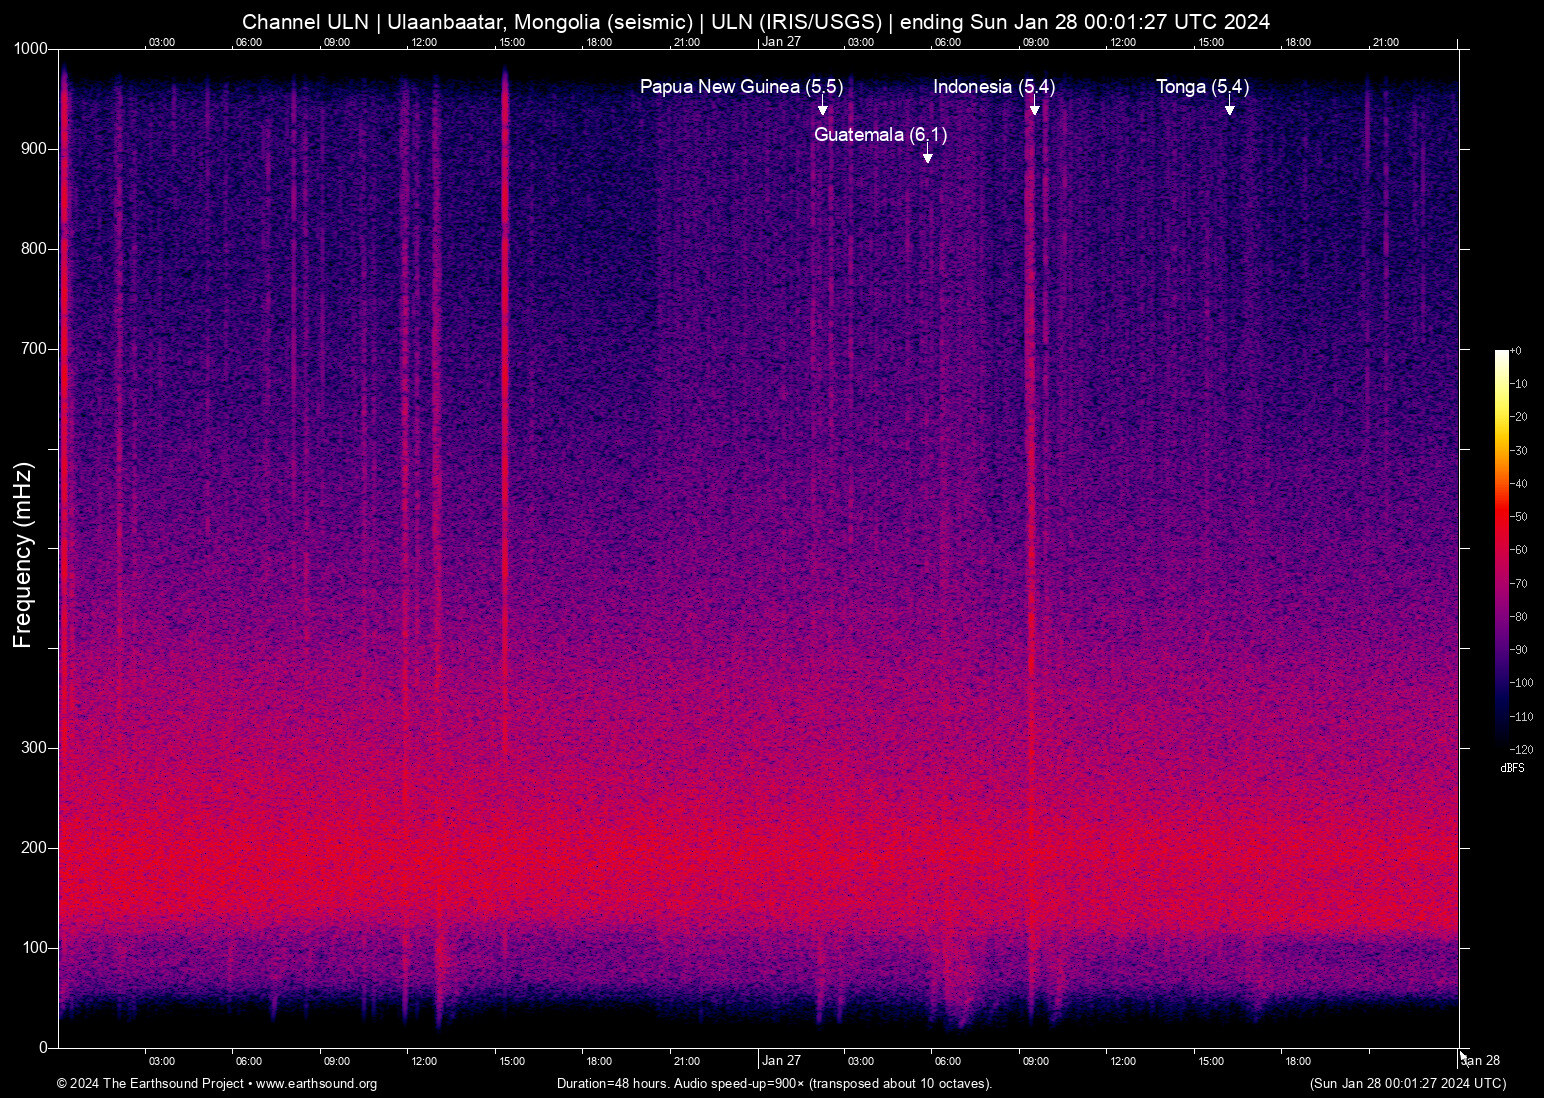Screen dimensions: 1544x1098
Task: Select the 1000 mHz frequency tick label
Action: click(33, 48)
